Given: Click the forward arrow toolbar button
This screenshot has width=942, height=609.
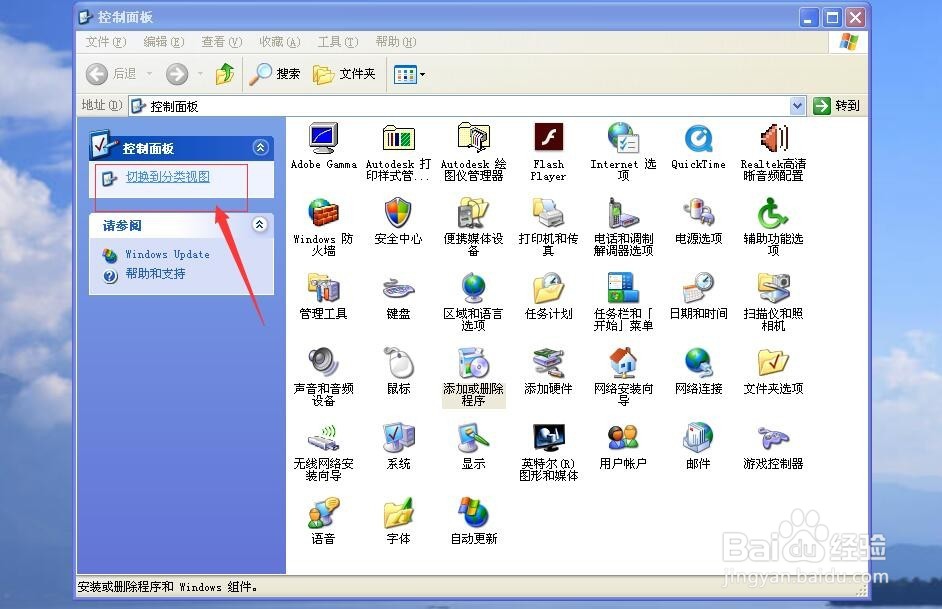Looking at the screenshot, I should pyautogui.click(x=177, y=74).
